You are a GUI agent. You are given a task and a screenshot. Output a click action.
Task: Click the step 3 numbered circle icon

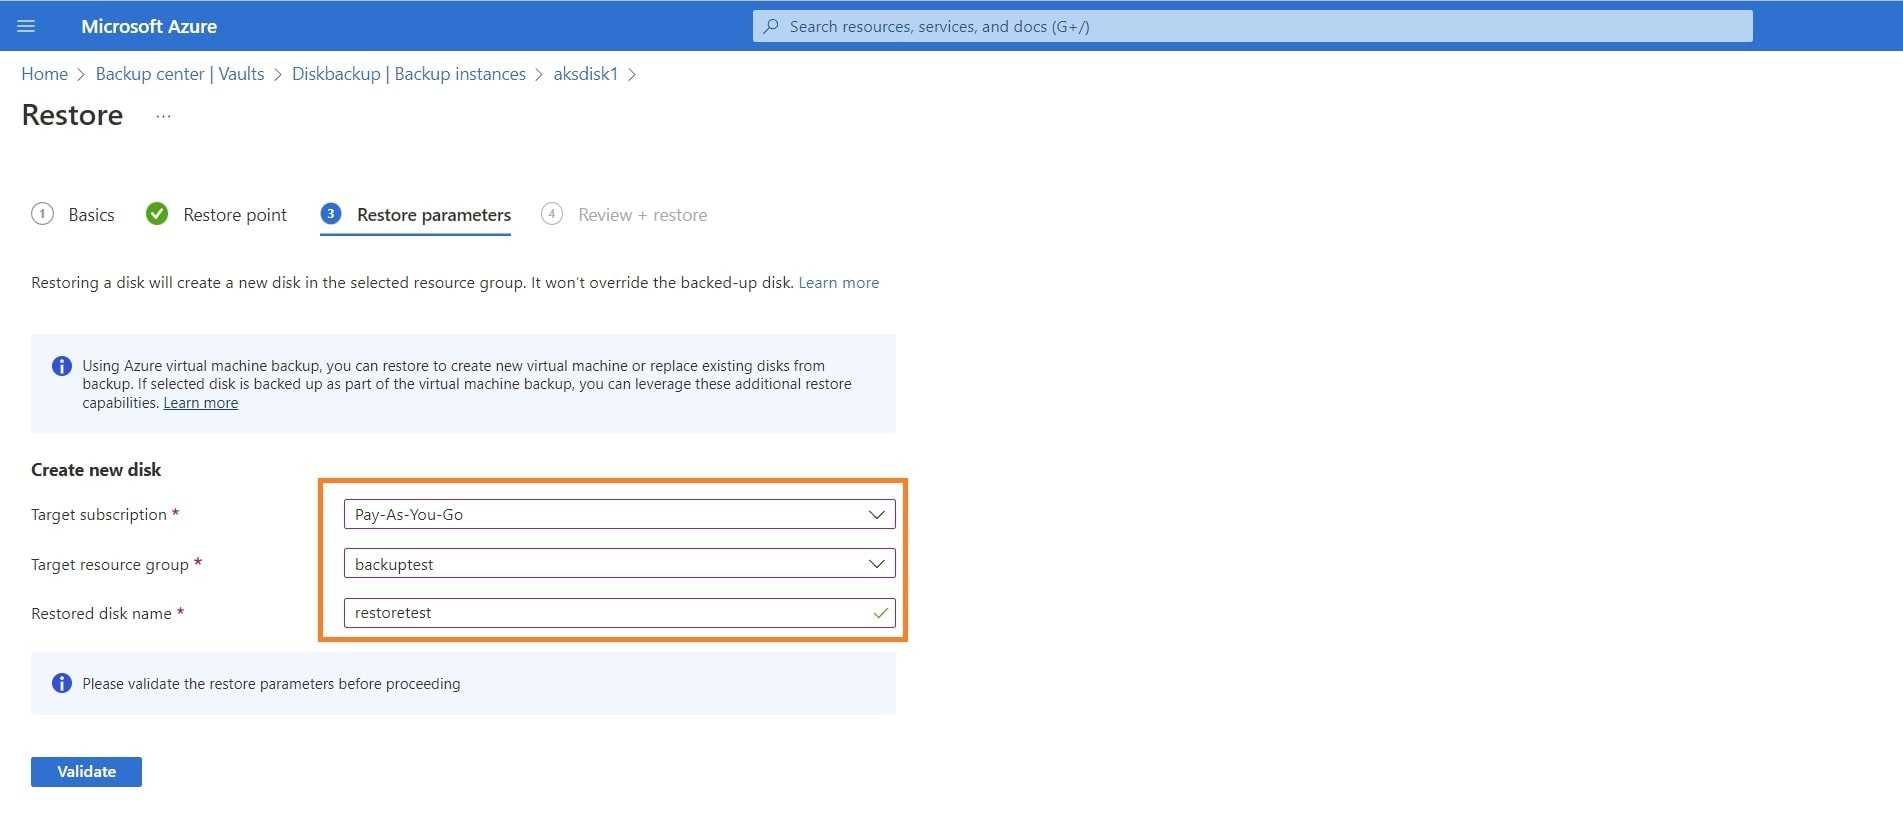coord(331,214)
